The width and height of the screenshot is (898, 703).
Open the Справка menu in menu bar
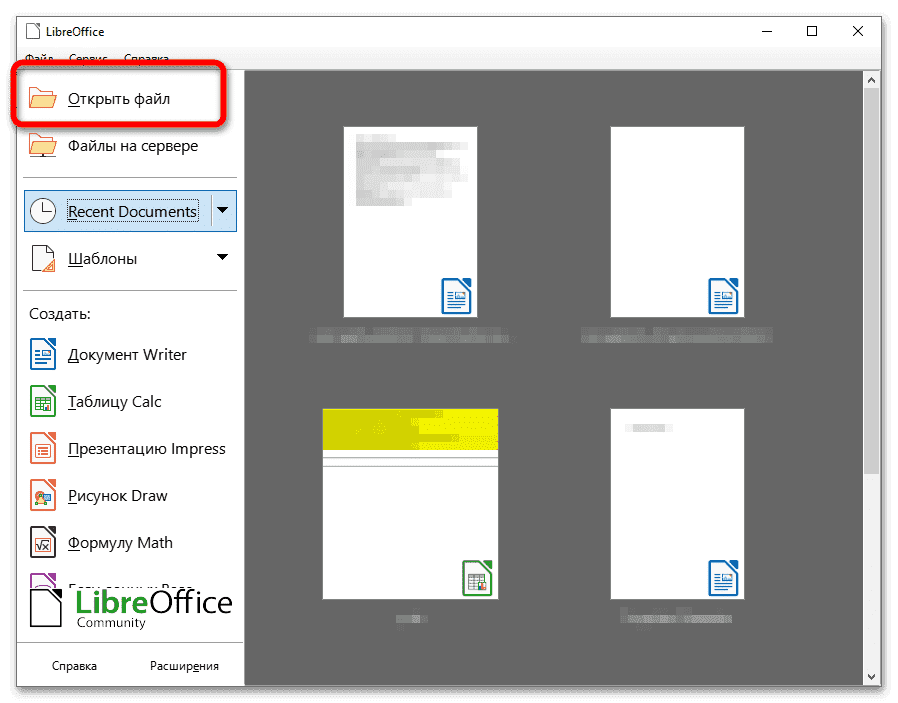pyautogui.click(x=146, y=59)
